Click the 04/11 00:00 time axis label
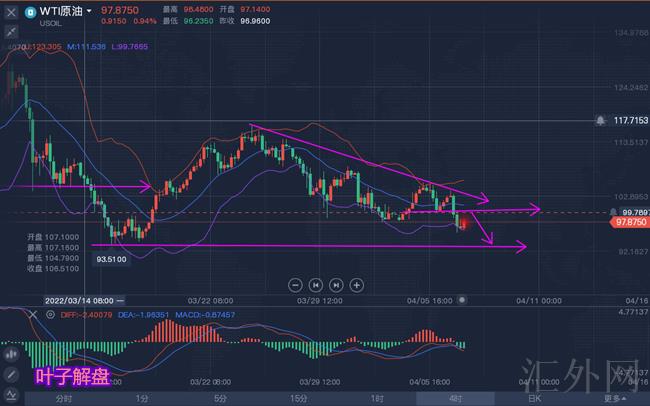 coord(539,301)
